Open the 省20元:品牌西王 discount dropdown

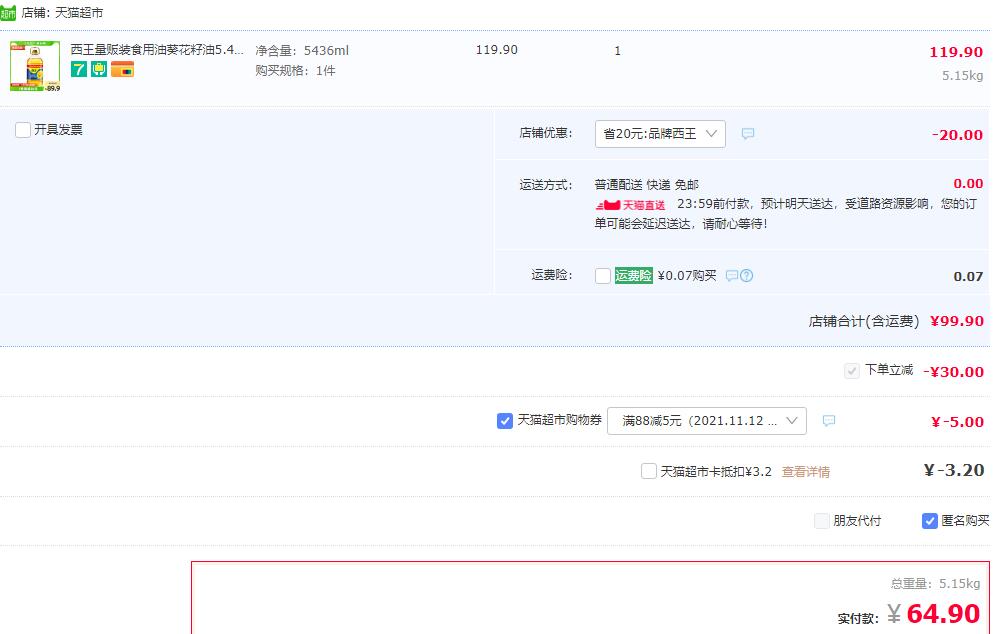(x=660, y=134)
